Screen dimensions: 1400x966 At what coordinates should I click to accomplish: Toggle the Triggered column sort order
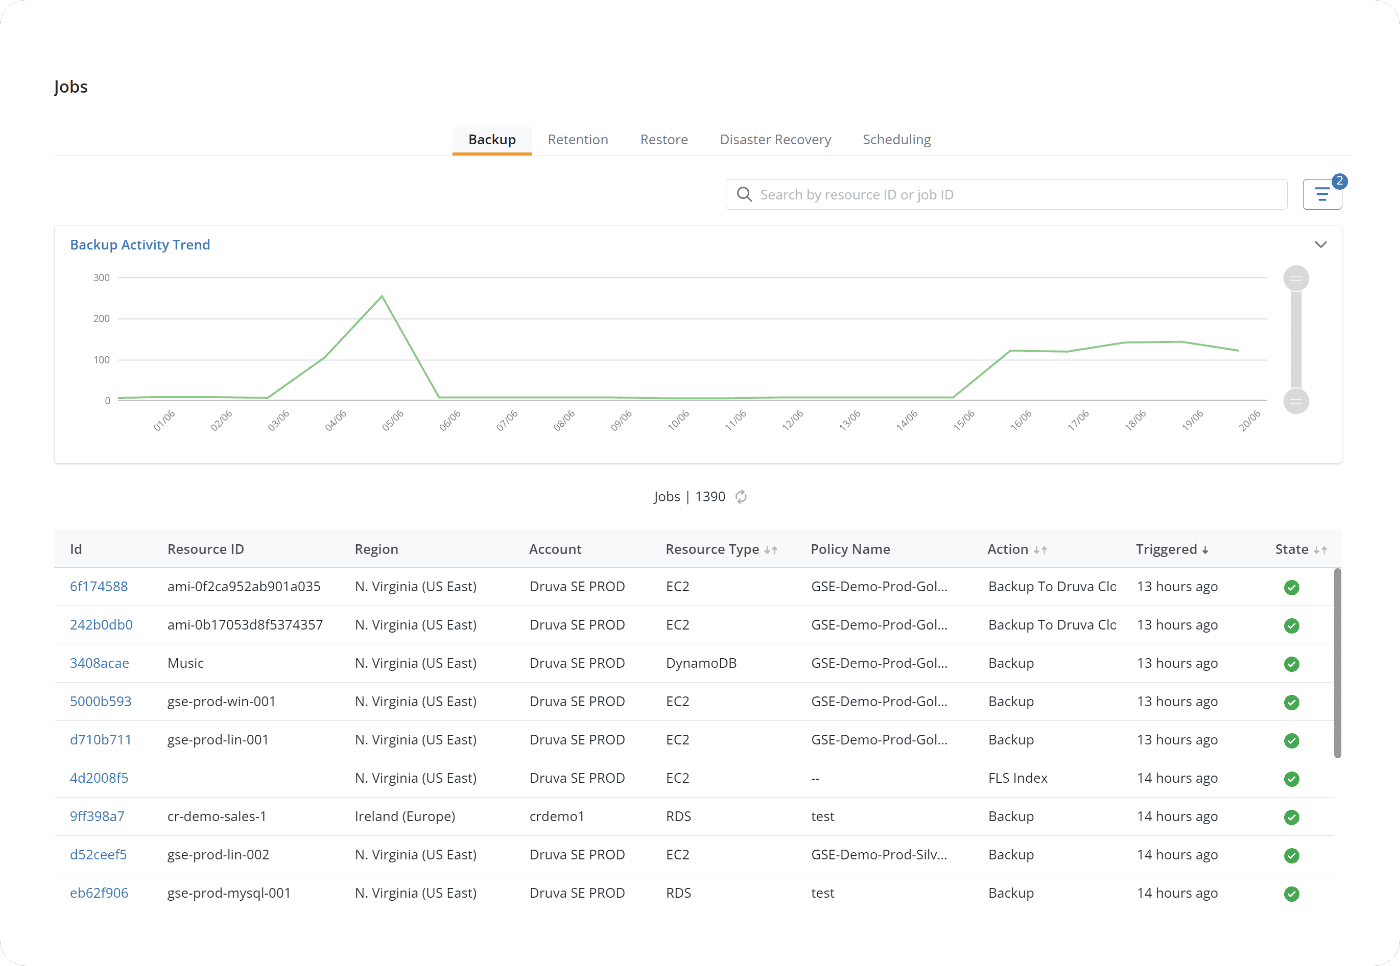coord(1206,549)
